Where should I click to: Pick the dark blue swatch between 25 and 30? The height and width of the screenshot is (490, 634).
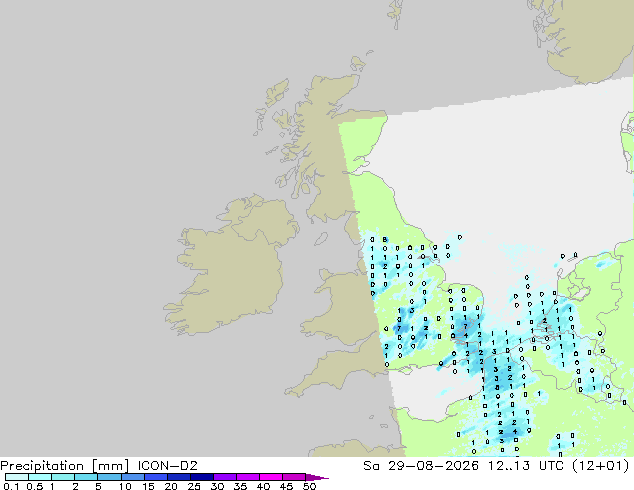pyautogui.click(x=202, y=477)
